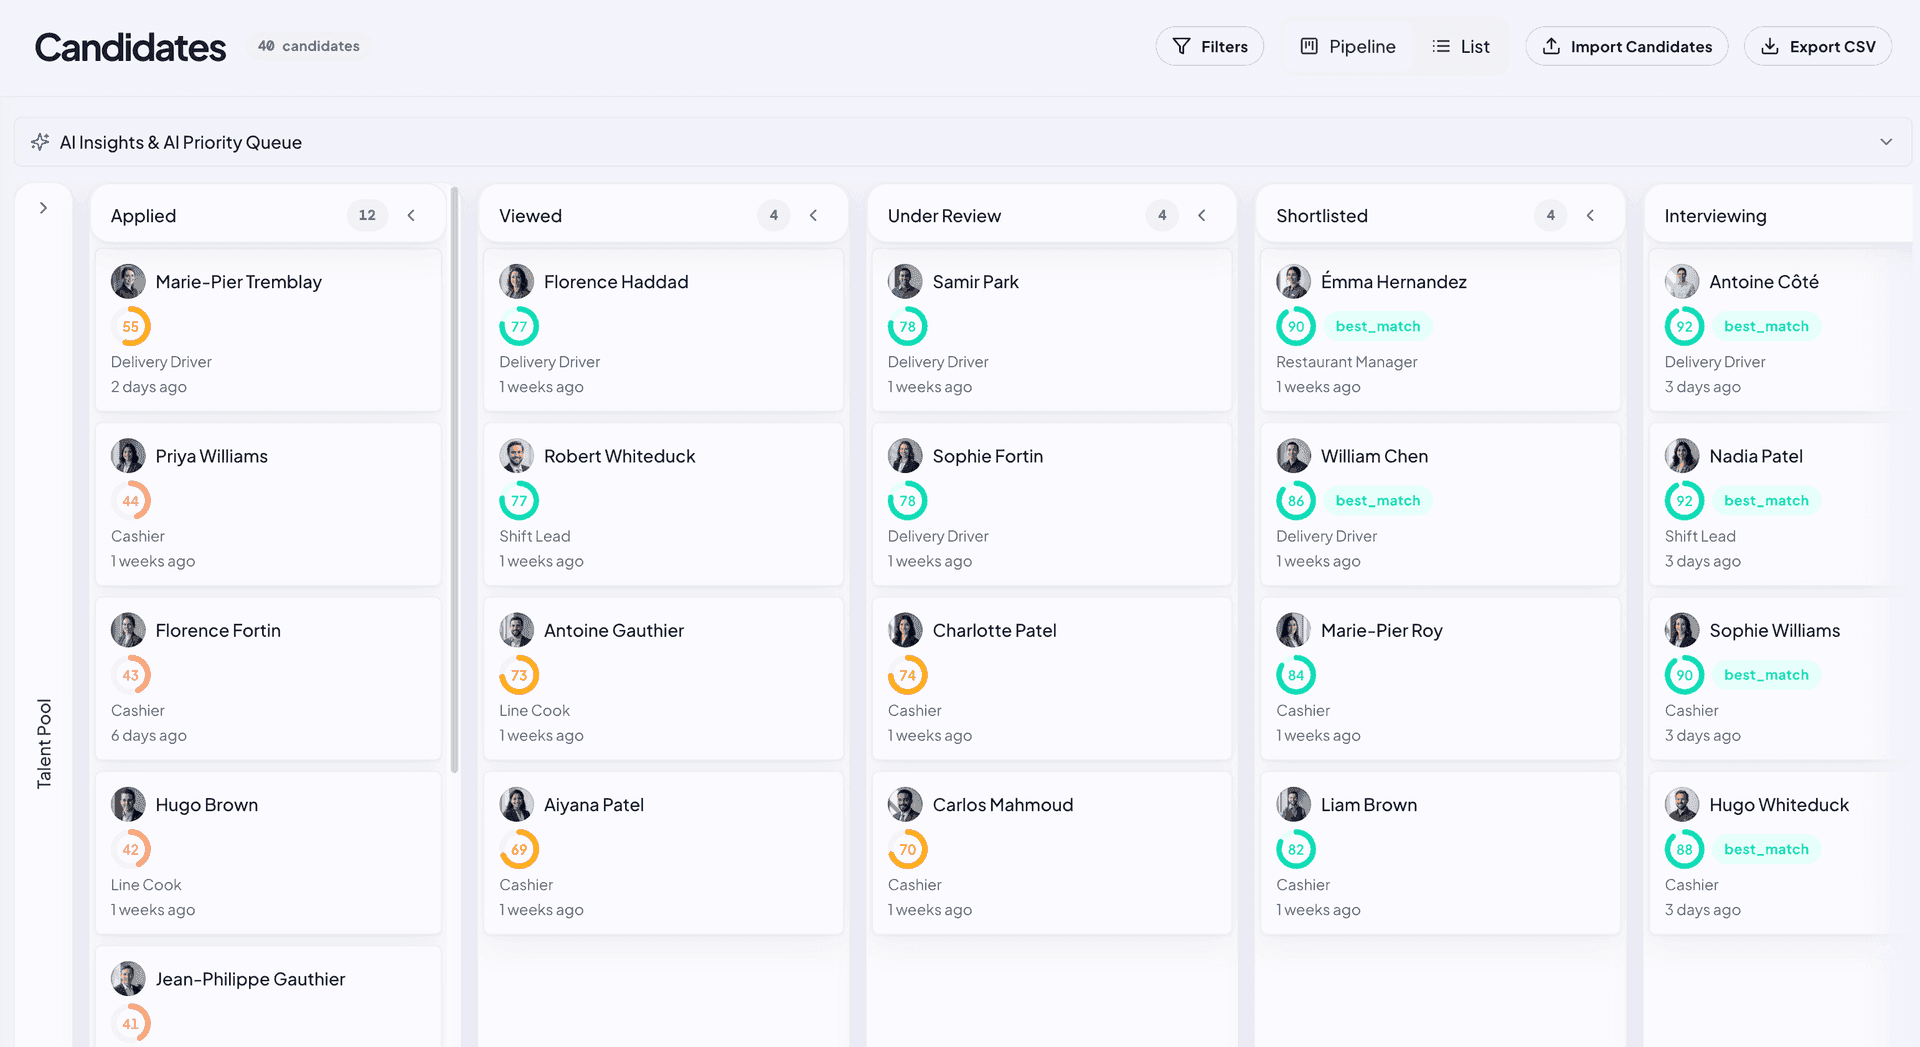Click William Chen's avatar photo
This screenshot has width=1920, height=1047.
pyautogui.click(x=1293, y=456)
